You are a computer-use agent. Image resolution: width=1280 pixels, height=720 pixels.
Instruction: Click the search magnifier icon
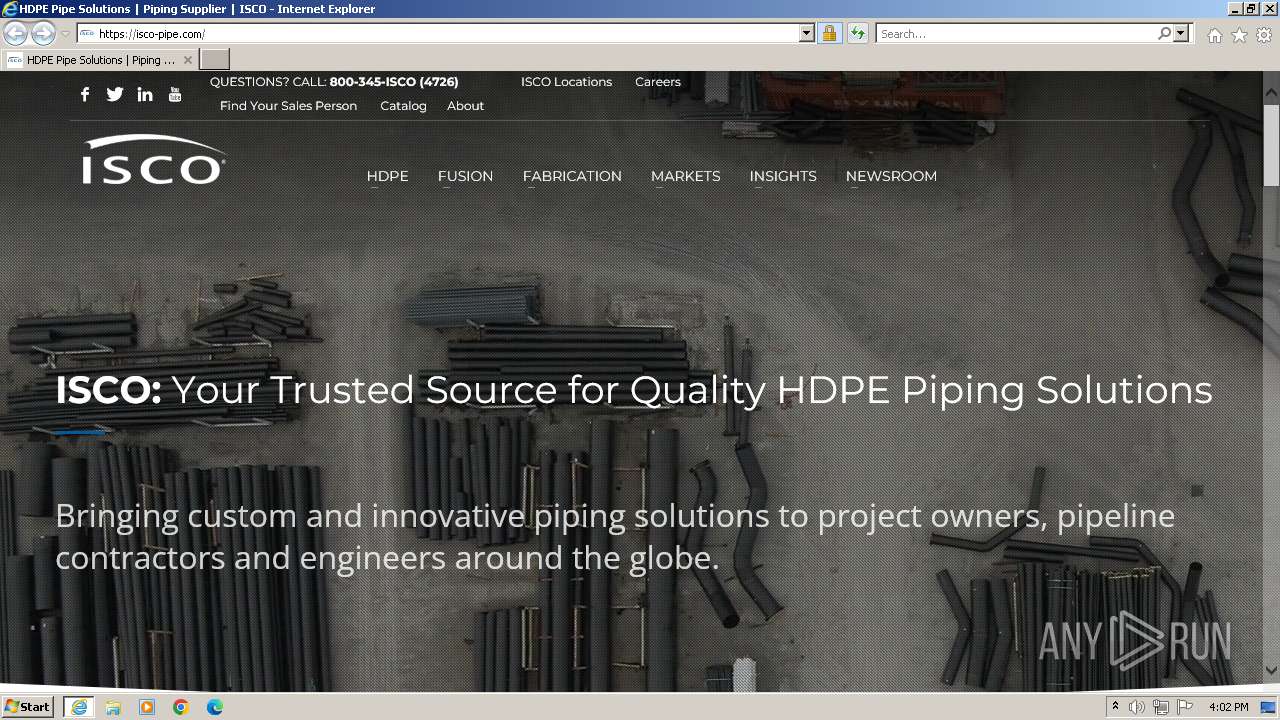pyautogui.click(x=1164, y=33)
